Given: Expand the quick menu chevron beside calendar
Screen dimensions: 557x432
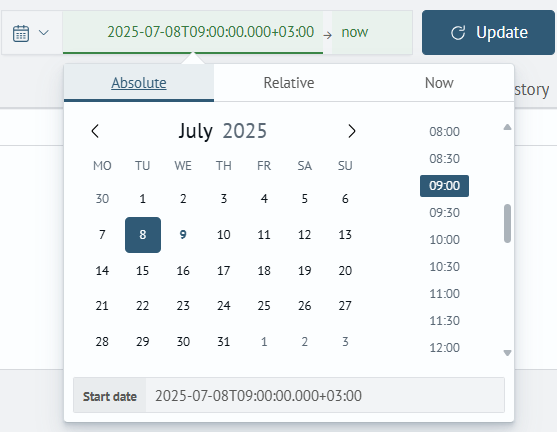Looking at the screenshot, I should (44, 33).
